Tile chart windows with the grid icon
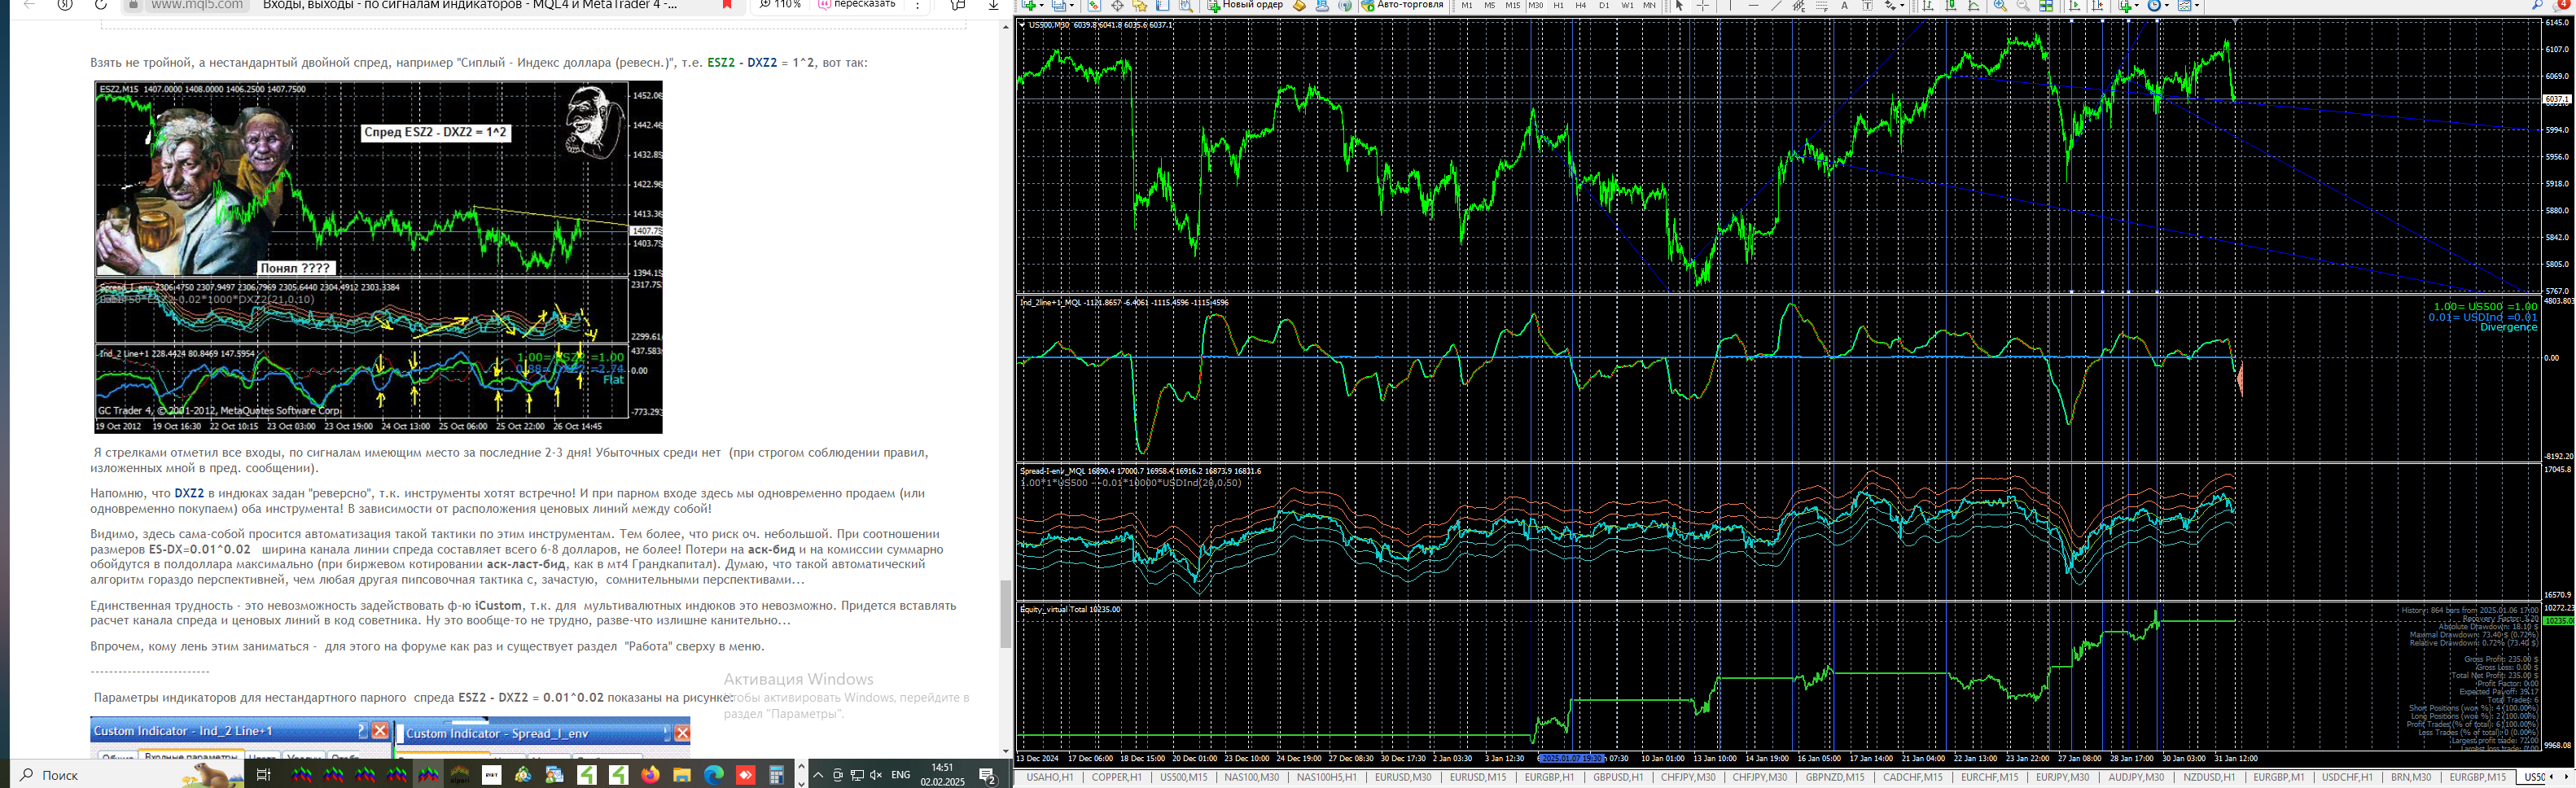 pos(2046,6)
